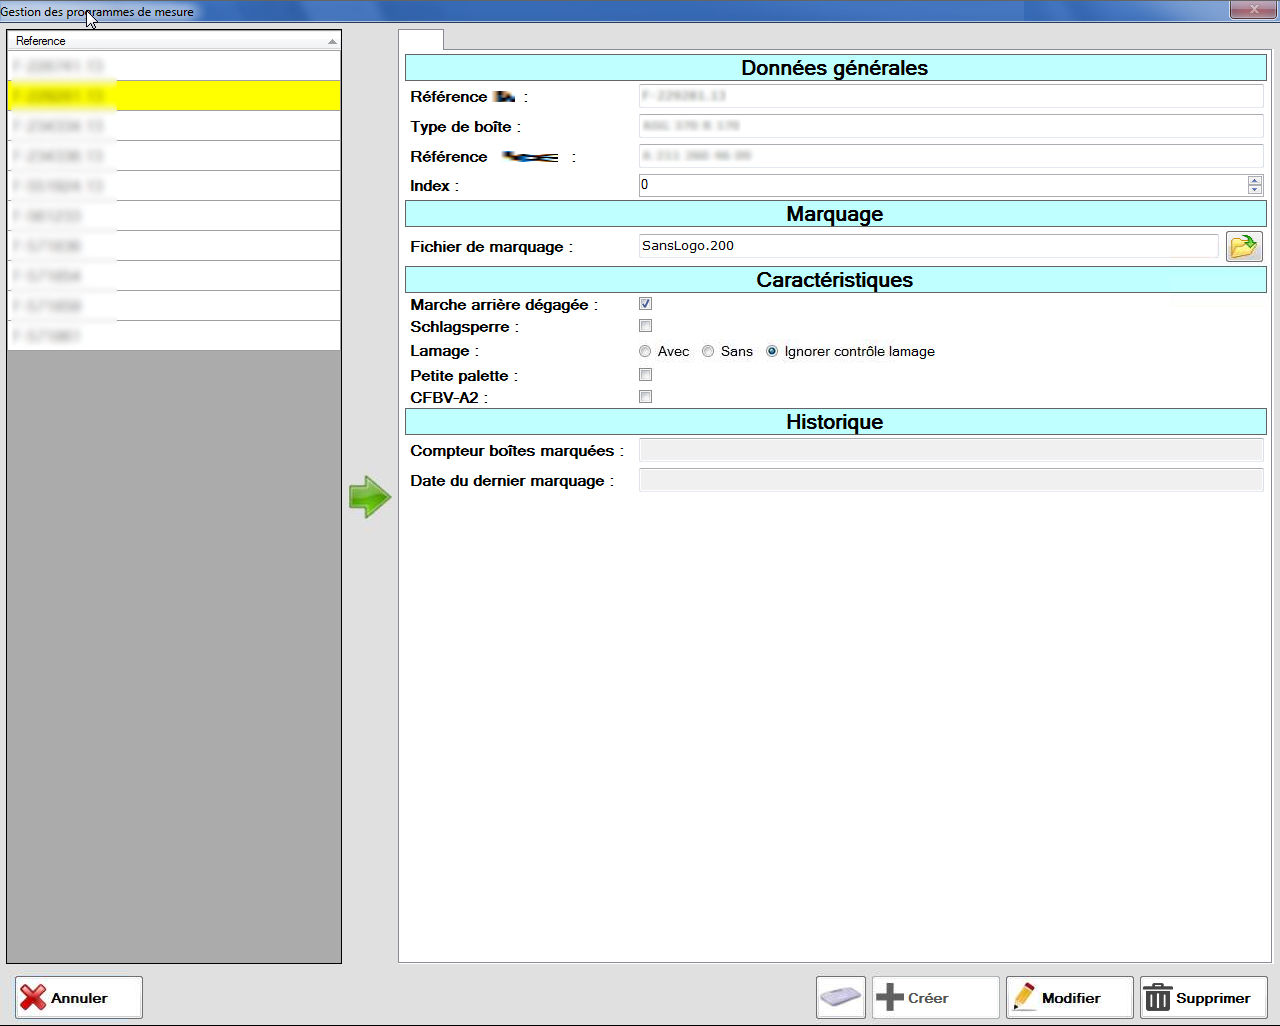This screenshot has width=1280, height=1026.
Task: Uncheck Marche arrière dégagée checkbox
Action: pyautogui.click(x=645, y=304)
